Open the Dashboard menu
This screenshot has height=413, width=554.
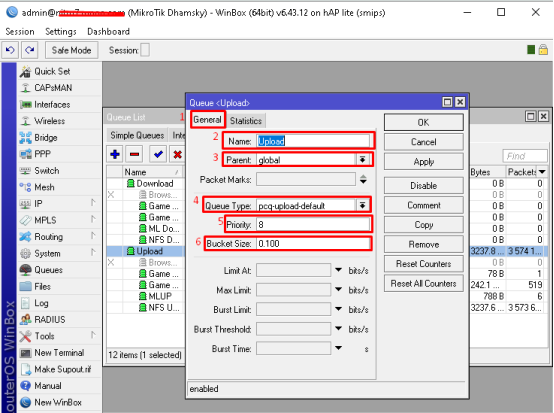coord(108,32)
